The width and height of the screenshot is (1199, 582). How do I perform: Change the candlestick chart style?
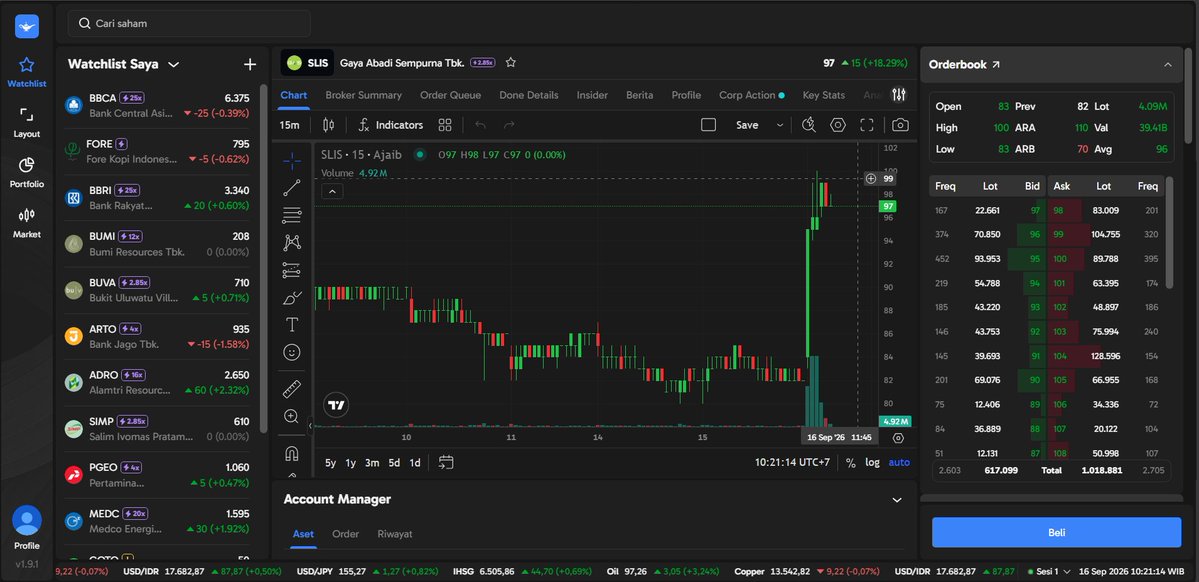[329, 125]
